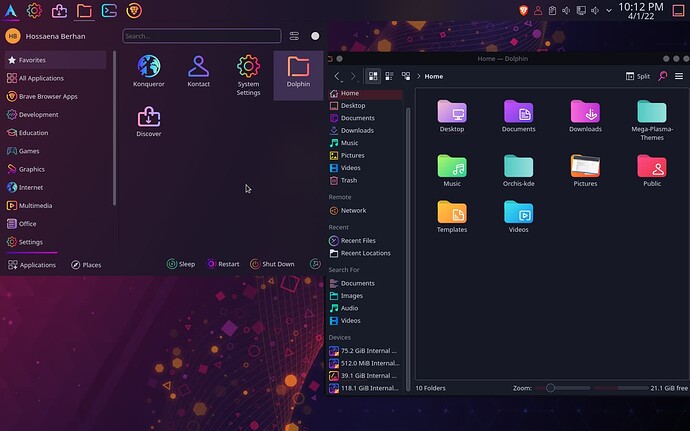Select the Public folder
Viewport: 690px width, 431px height.
click(652, 170)
